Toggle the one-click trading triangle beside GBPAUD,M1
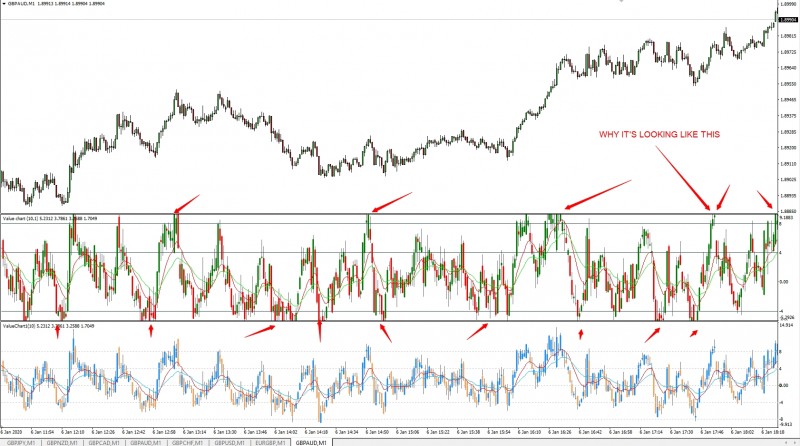This screenshot has height=446, width=800. click(x=3, y=3)
